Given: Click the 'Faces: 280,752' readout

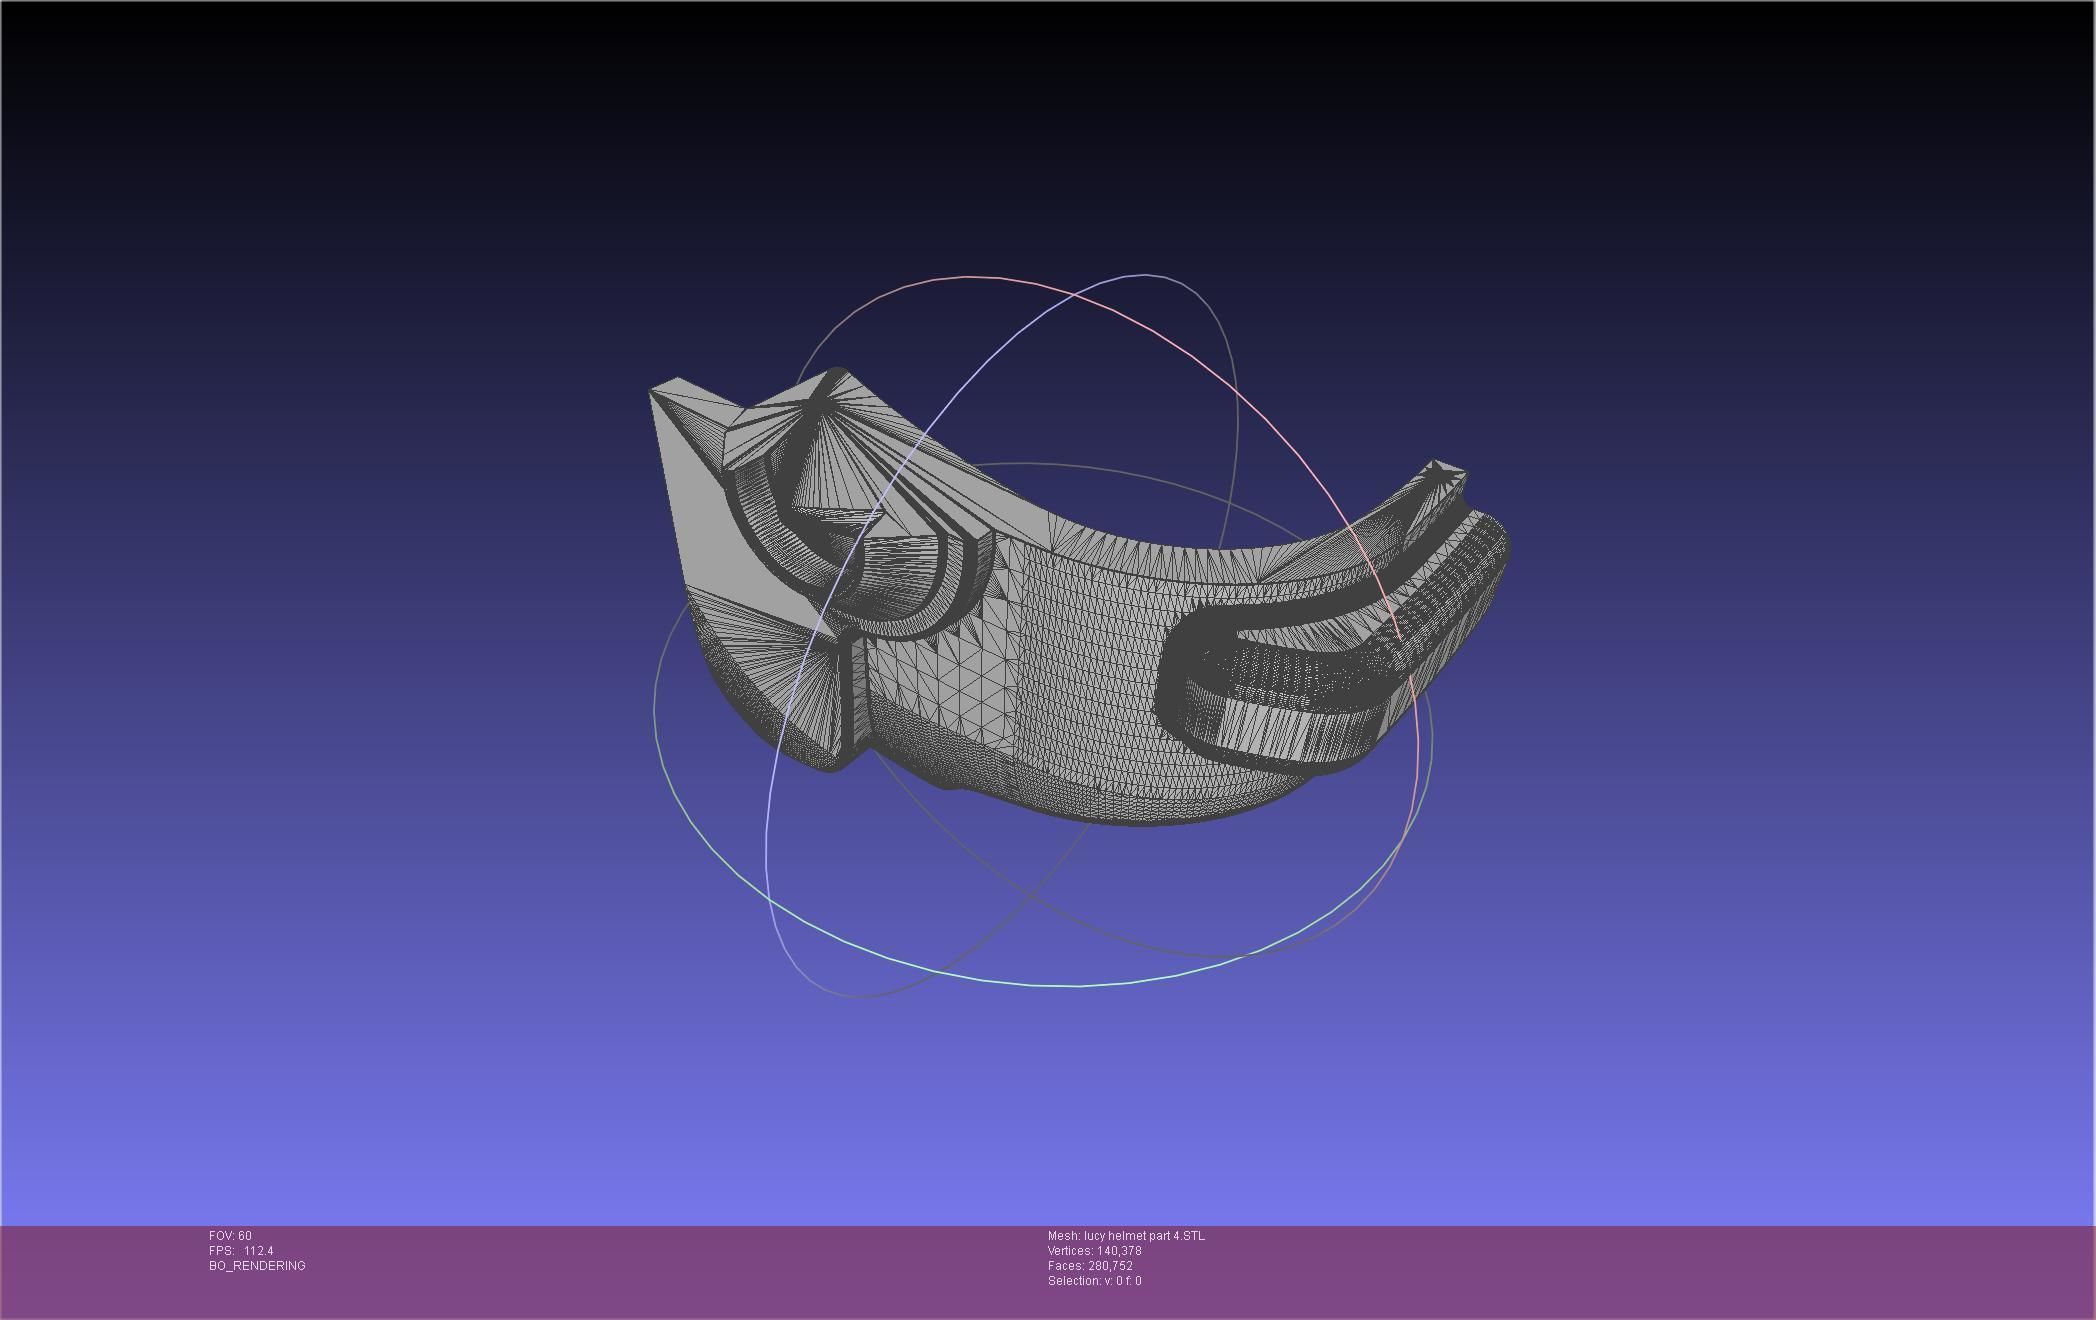Looking at the screenshot, I should coord(1090,1266).
